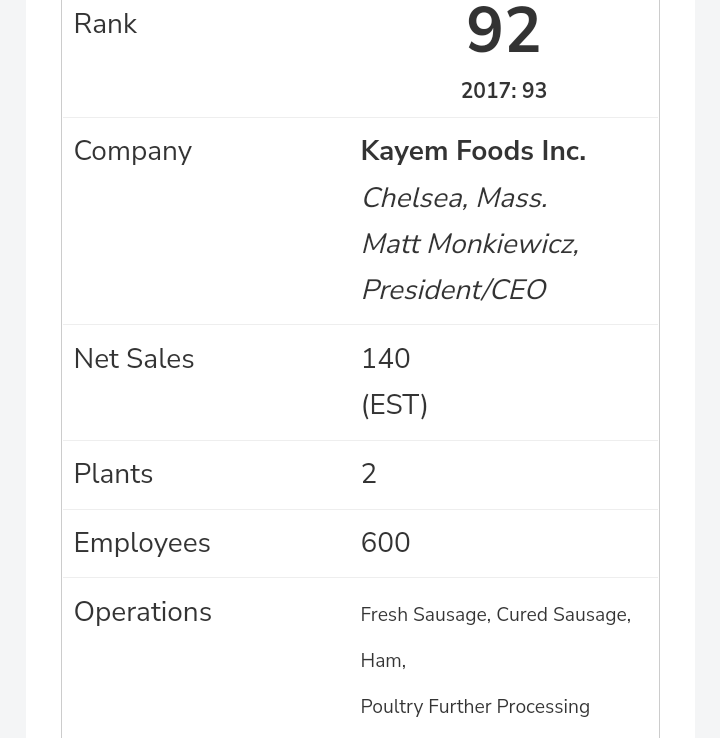
Task: Click the Company row label
Action: coord(132,151)
